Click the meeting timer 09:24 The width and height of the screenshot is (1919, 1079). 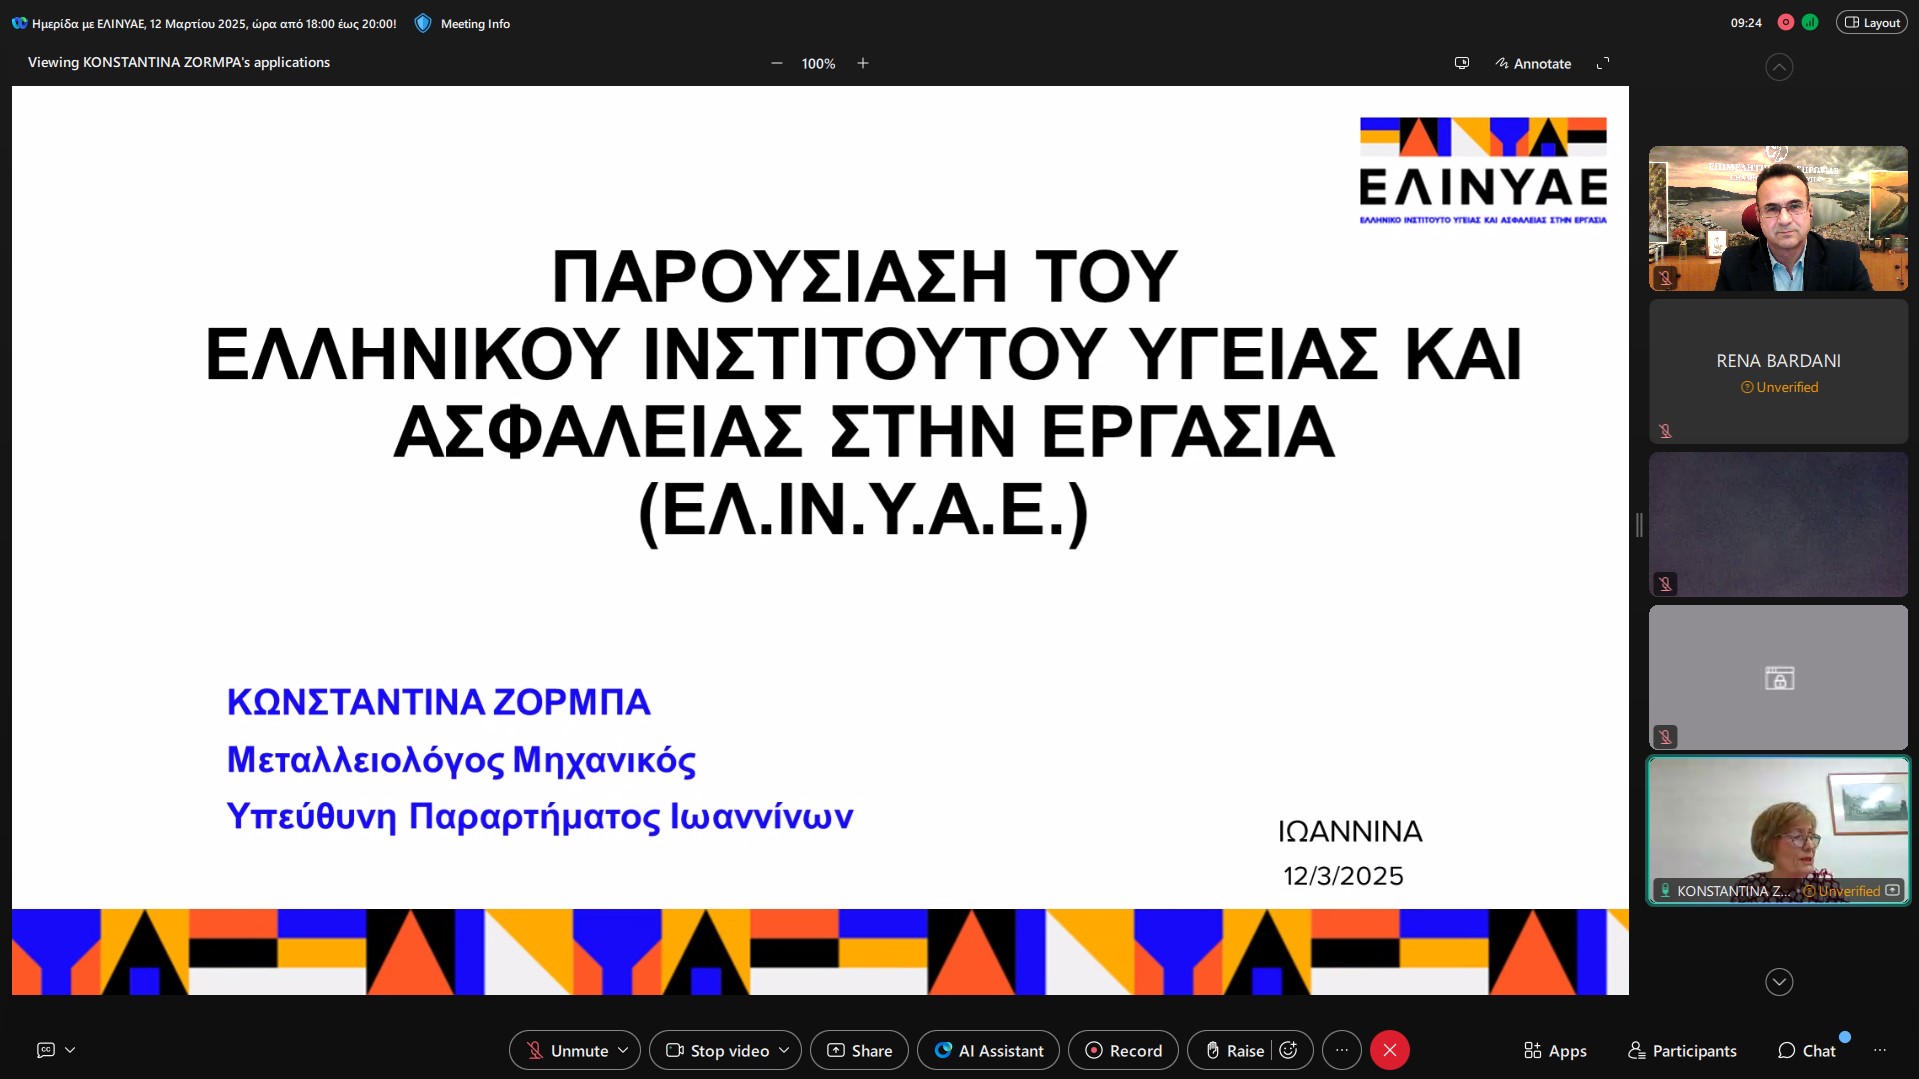(x=1746, y=22)
